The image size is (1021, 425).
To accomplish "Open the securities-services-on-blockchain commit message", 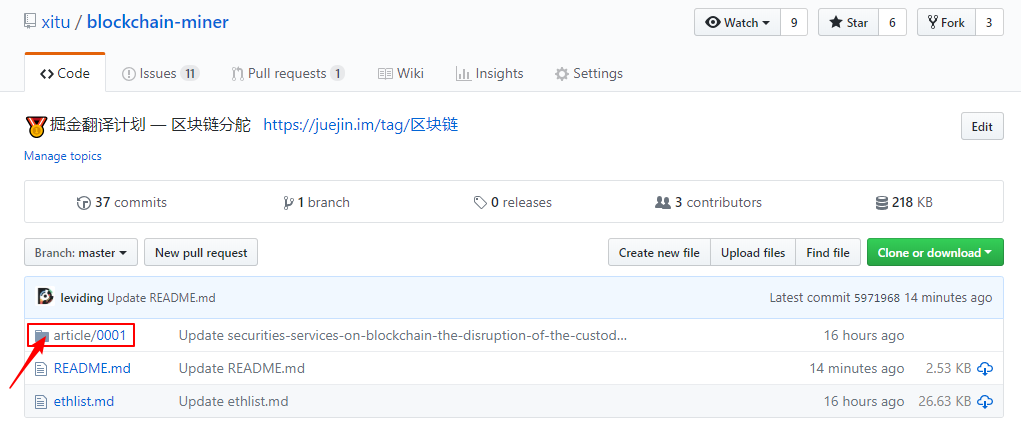I will pos(402,335).
